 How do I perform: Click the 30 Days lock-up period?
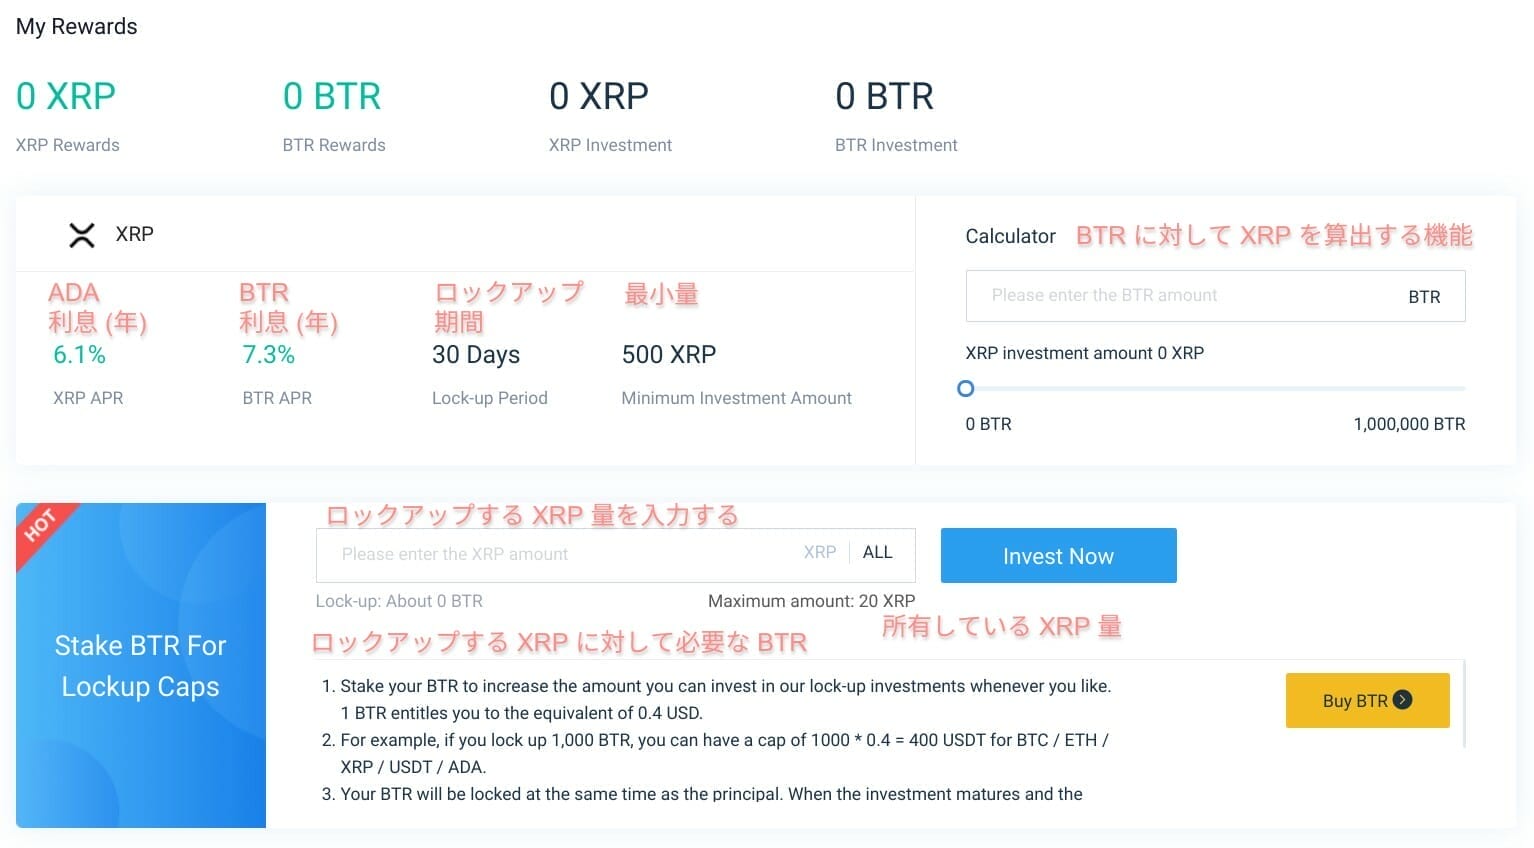(476, 355)
